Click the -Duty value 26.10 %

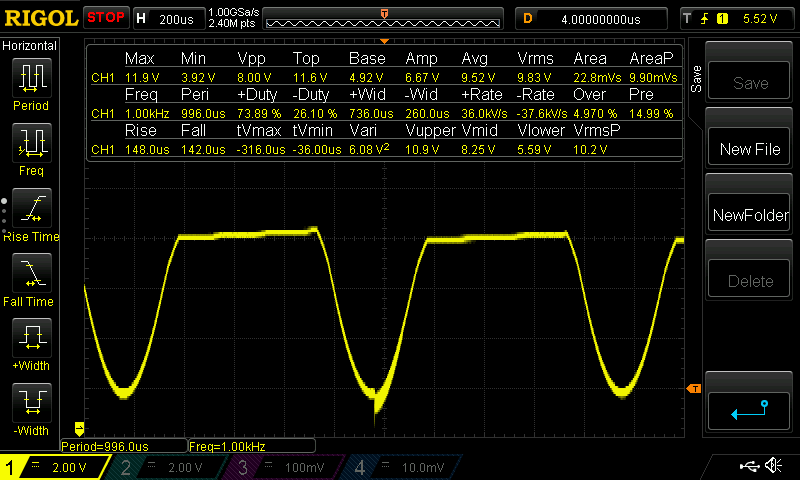(315, 113)
